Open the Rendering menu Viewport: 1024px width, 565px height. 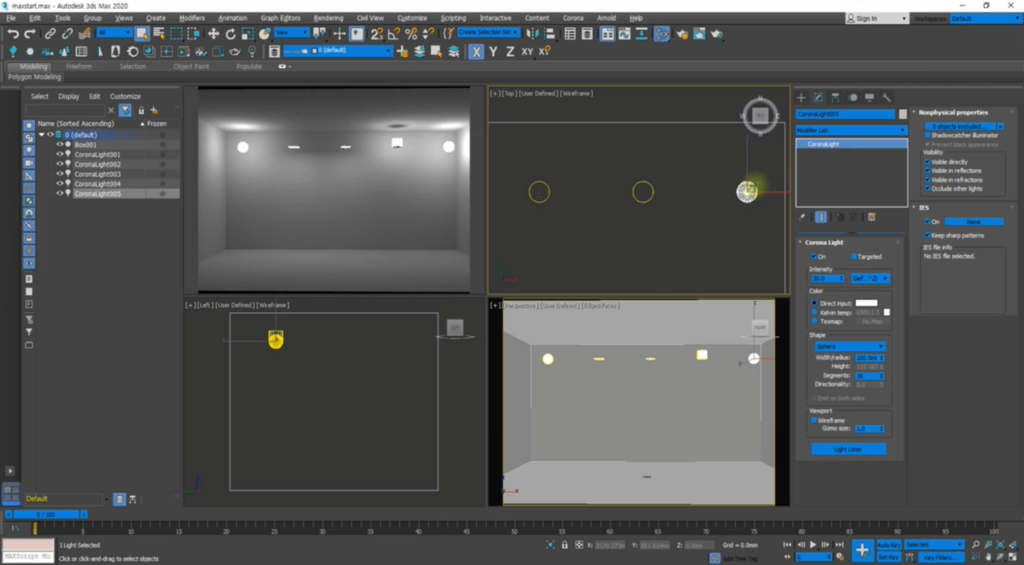coord(327,18)
